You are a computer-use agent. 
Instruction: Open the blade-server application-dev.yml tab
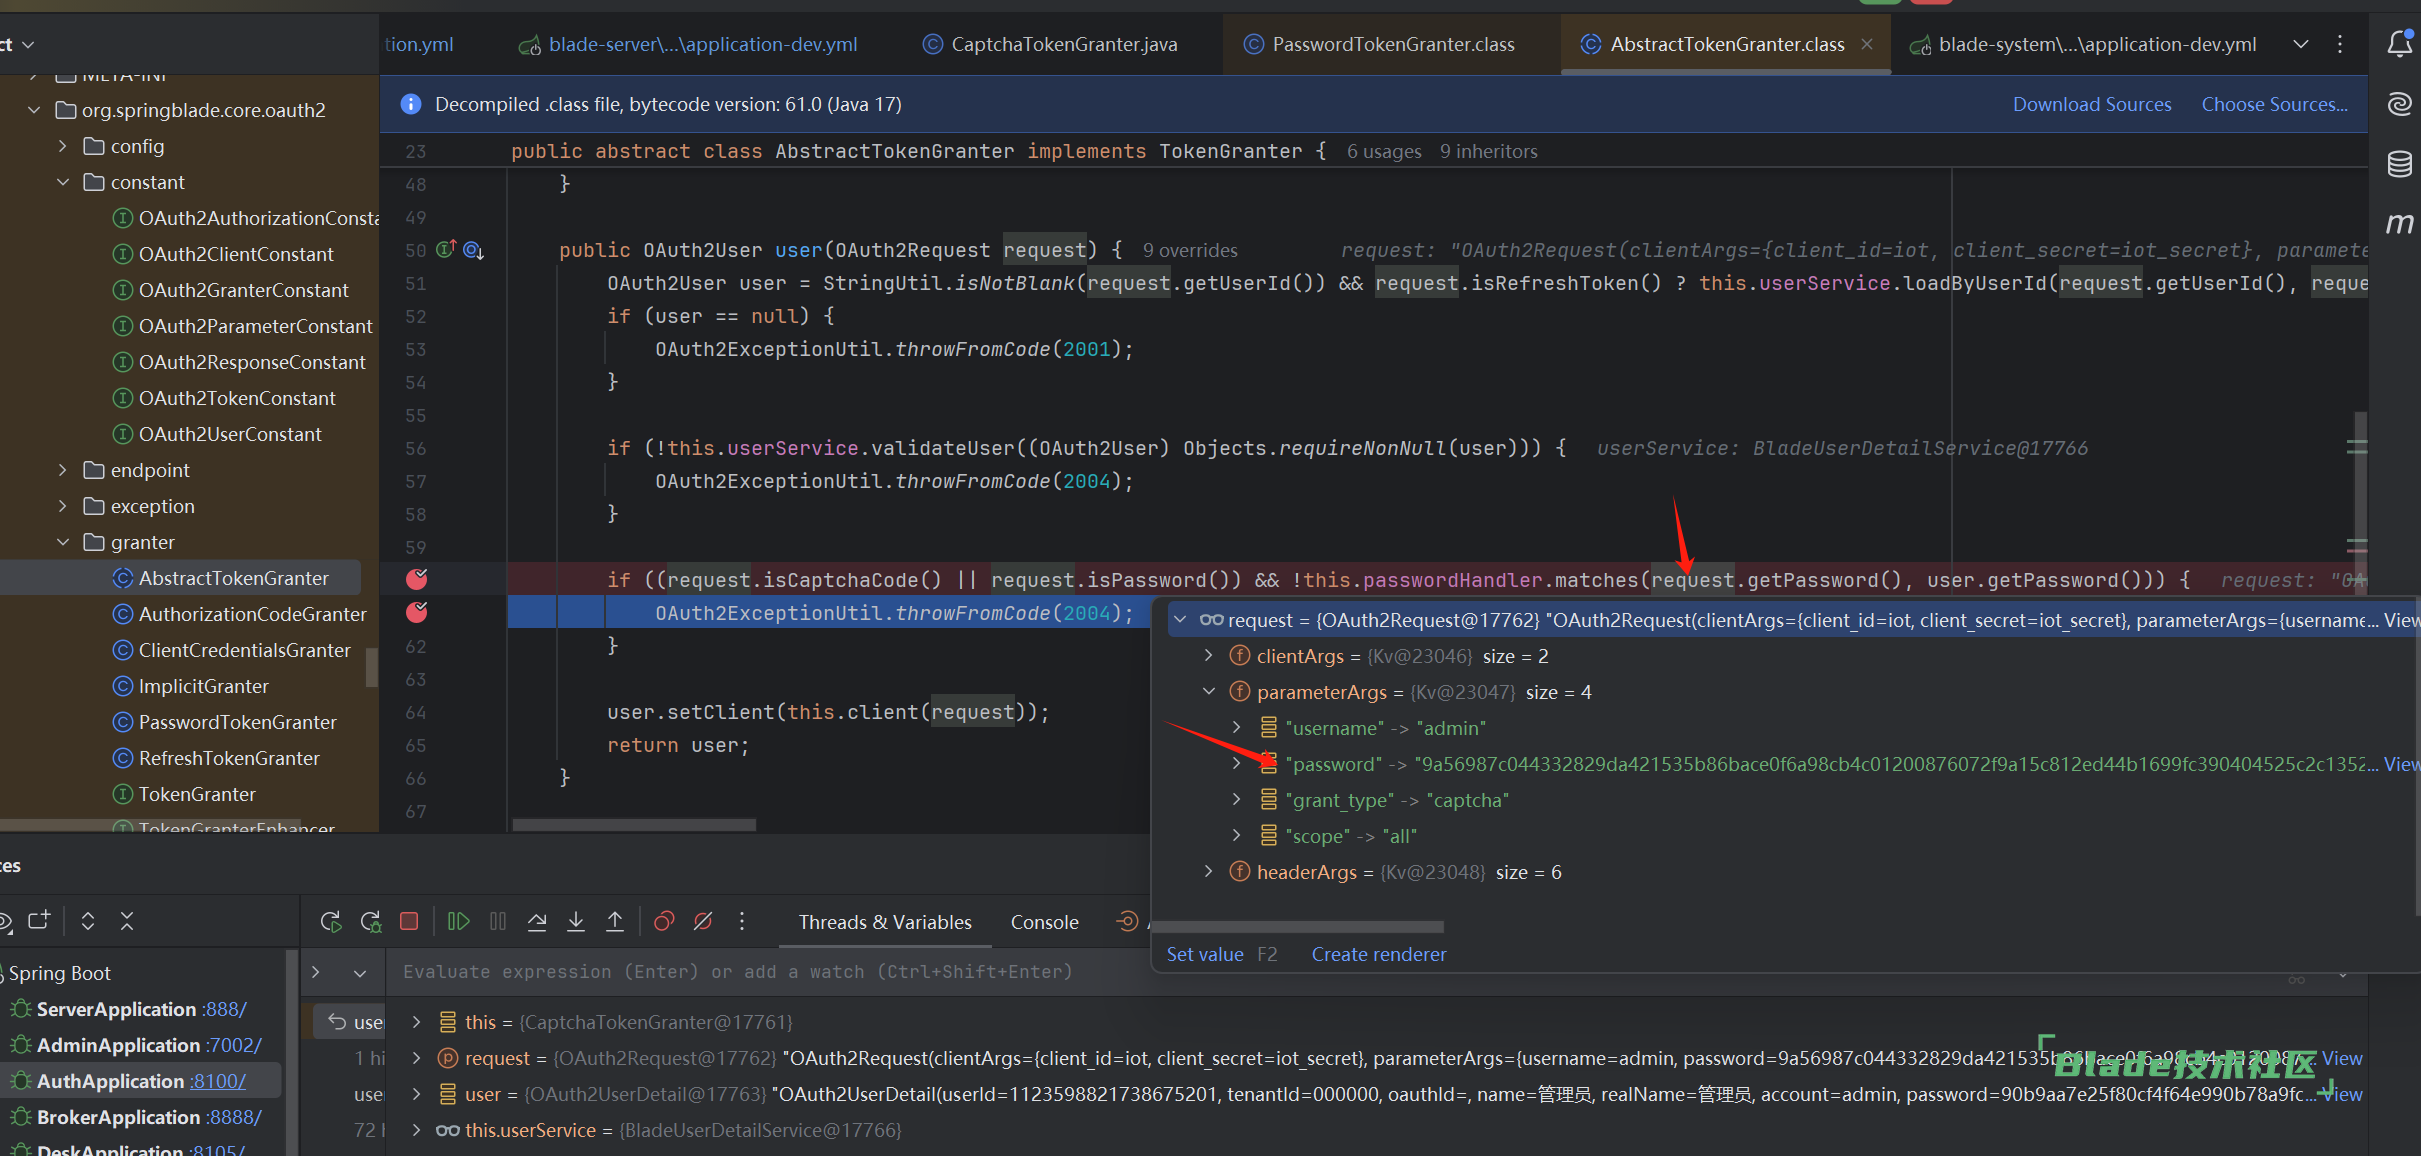tap(688, 44)
